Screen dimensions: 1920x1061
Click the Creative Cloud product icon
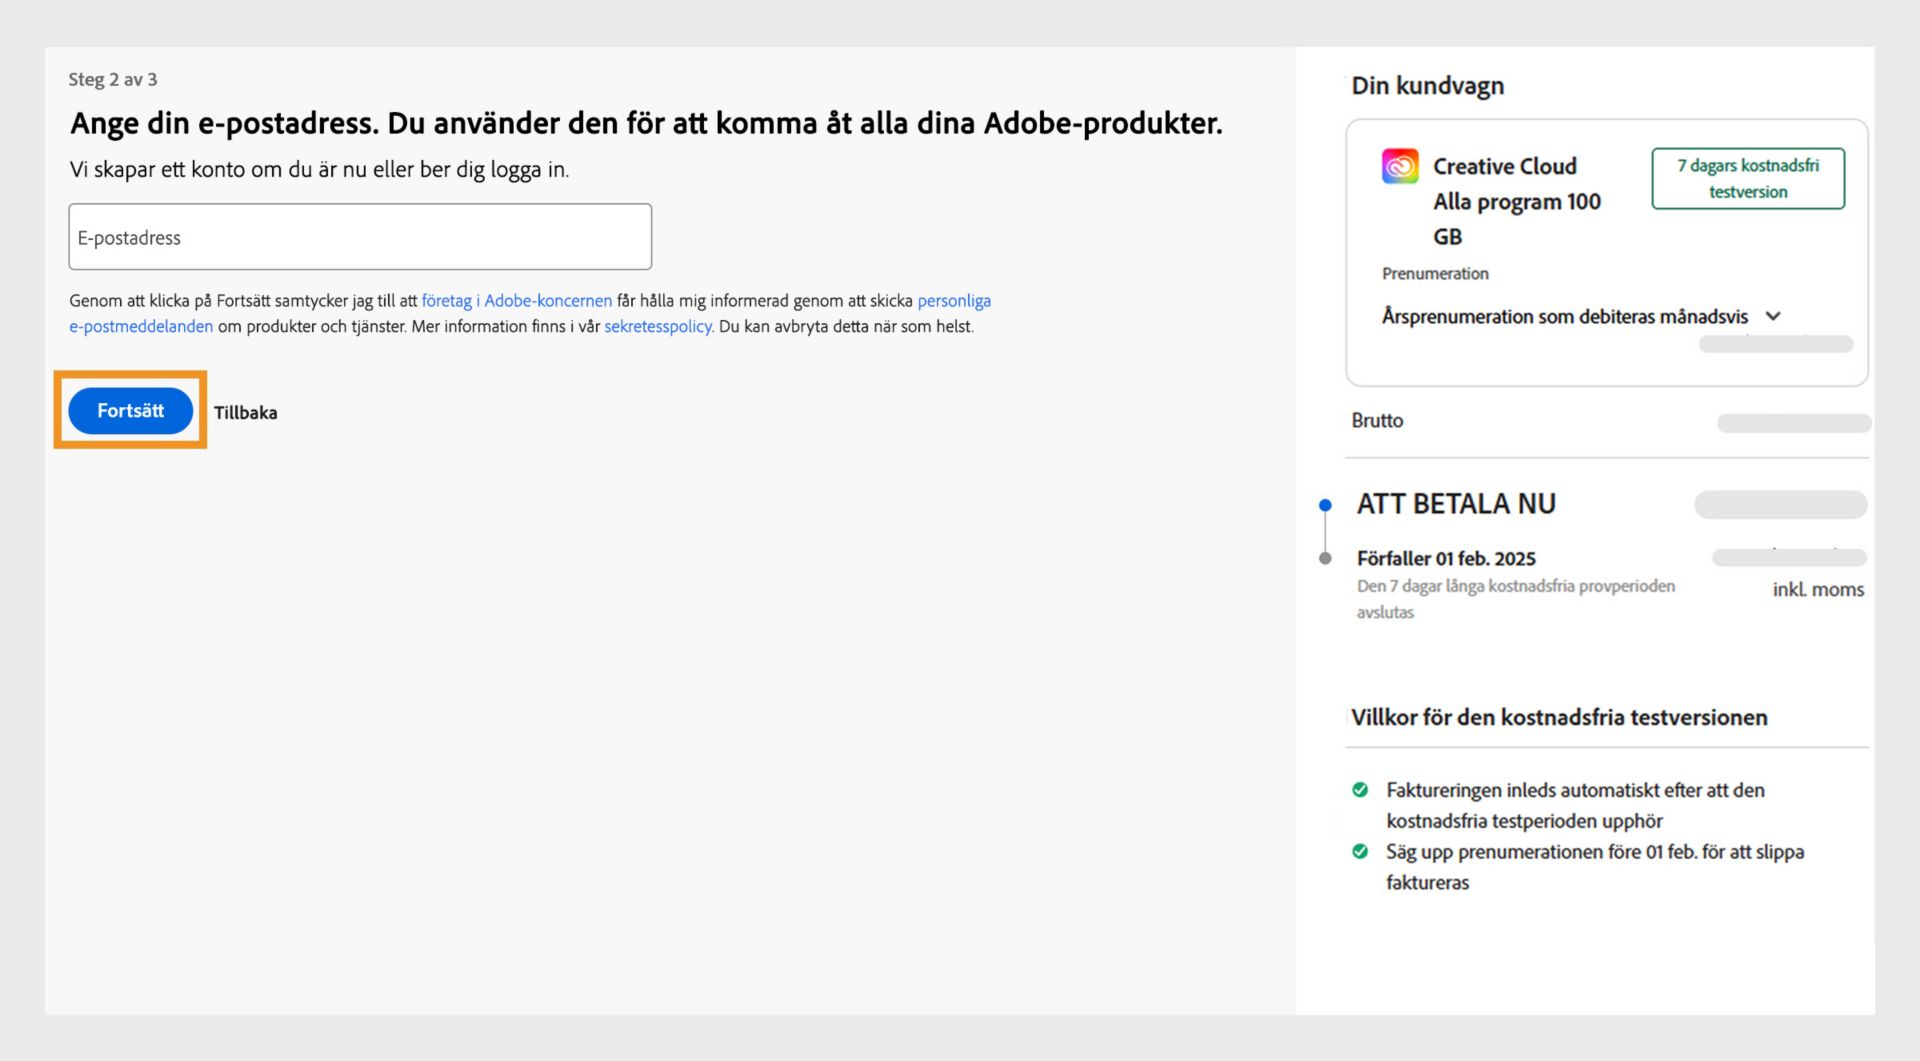click(1400, 166)
